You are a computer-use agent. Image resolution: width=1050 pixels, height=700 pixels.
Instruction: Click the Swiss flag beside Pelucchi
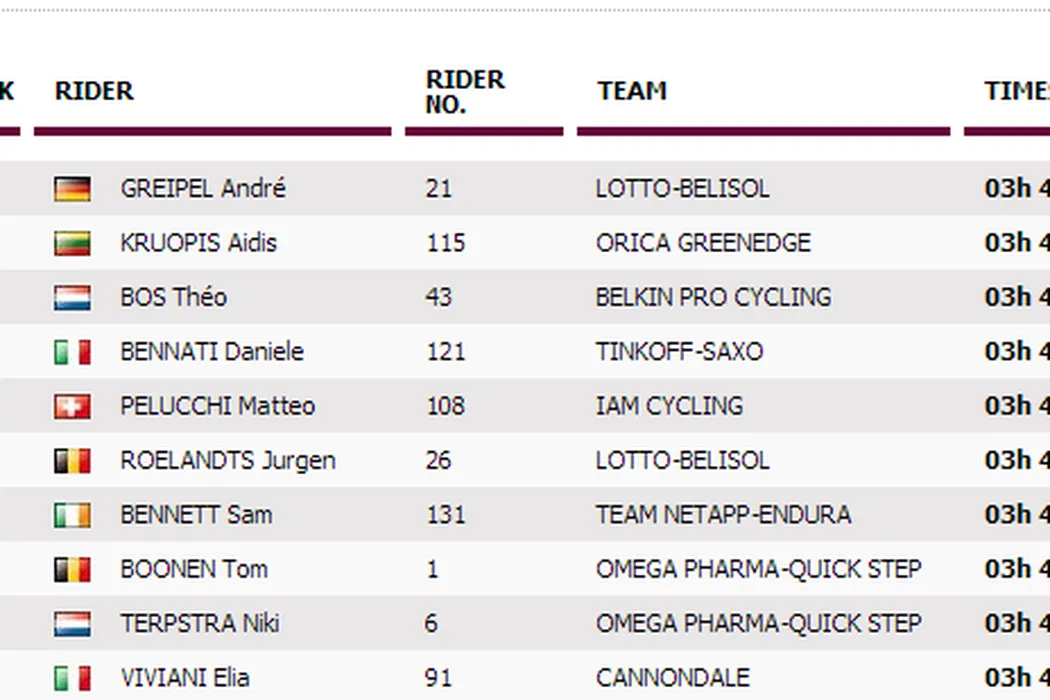tap(72, 406)
